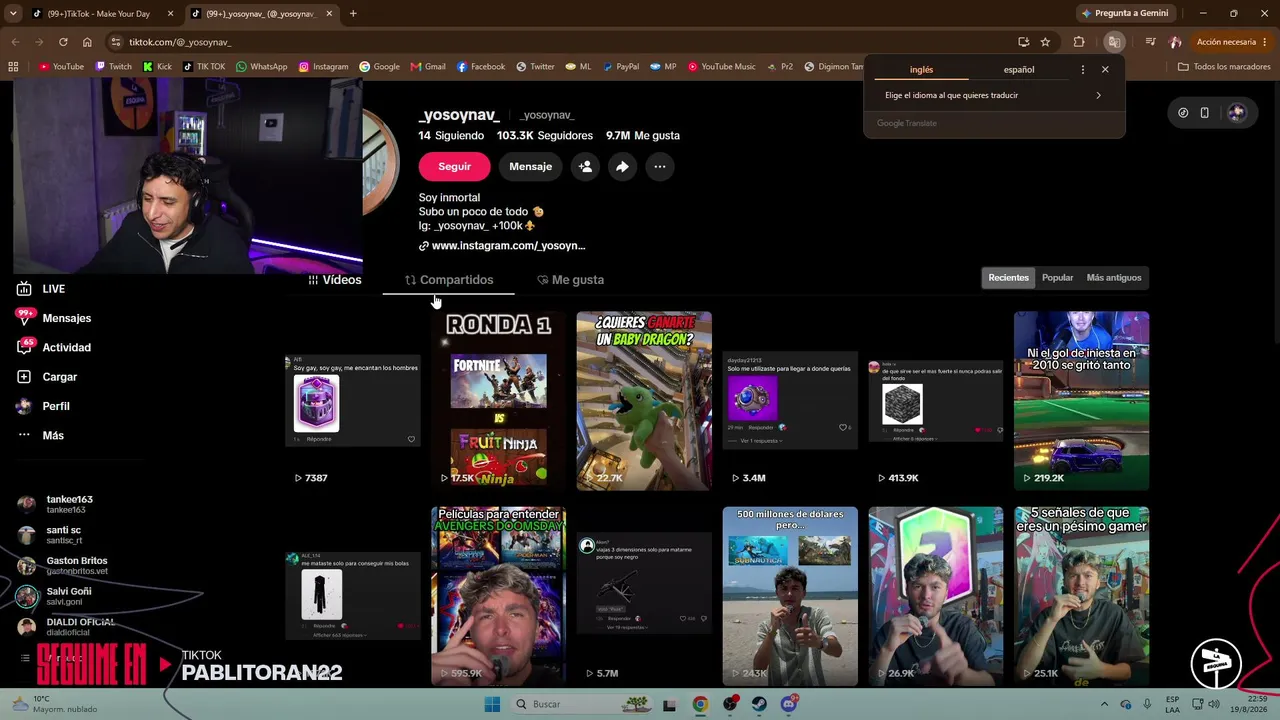The image size is (1280, 720).
Task: Open the Todos los marcadores folder
Action: (1224, 67)
